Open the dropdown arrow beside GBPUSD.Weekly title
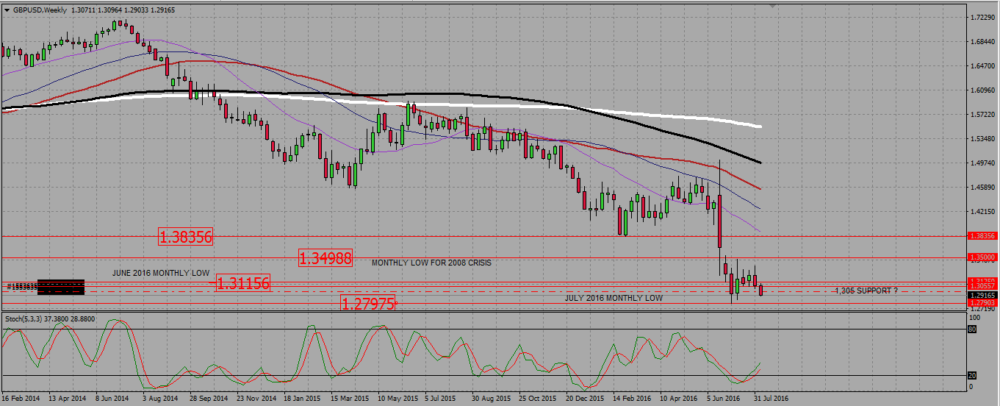Screen dimensions: 1000x406 [x=7, y=10]
